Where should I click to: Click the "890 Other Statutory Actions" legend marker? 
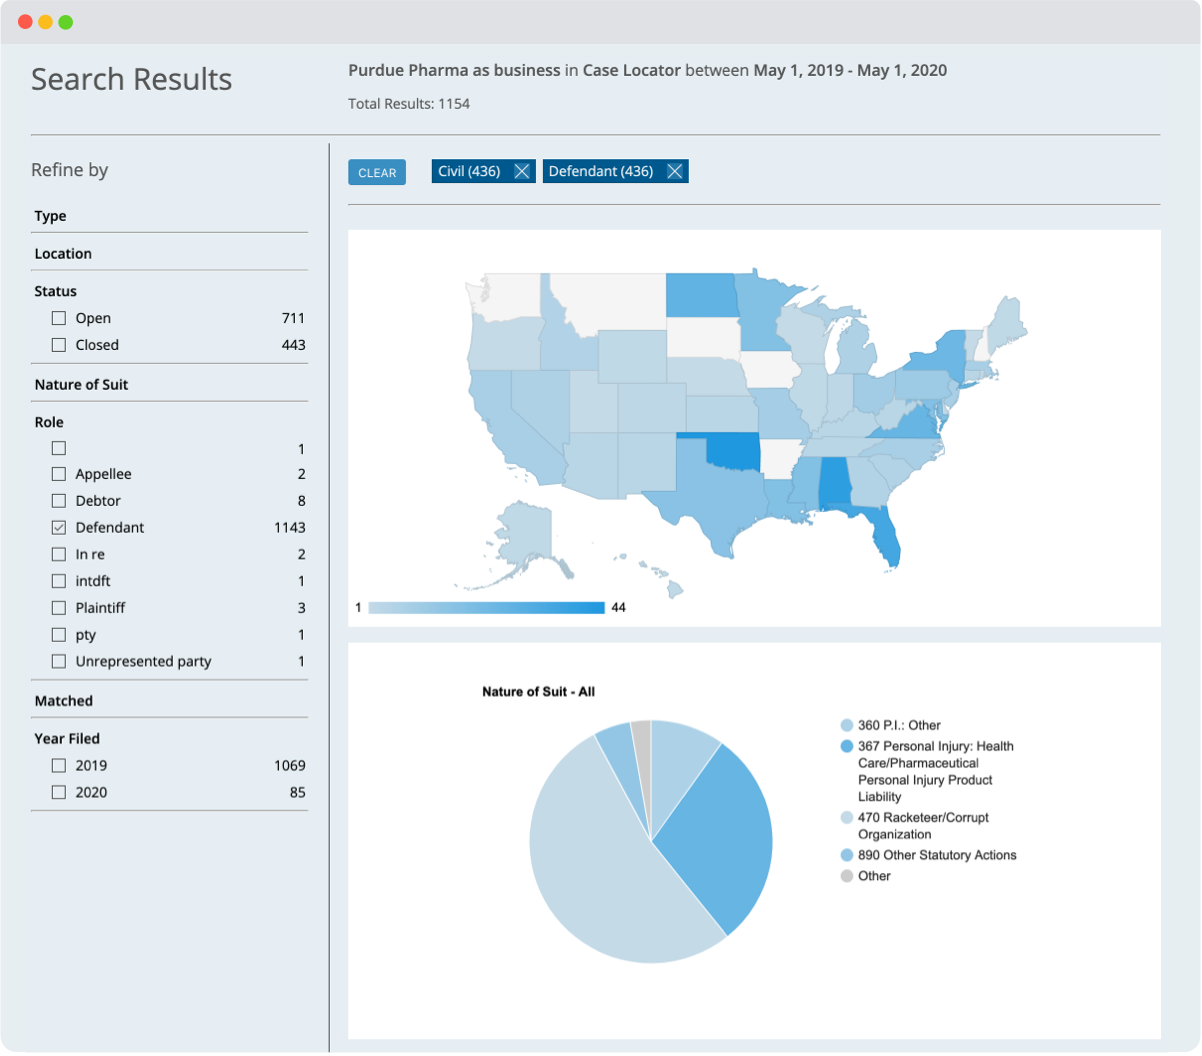(x=846, y=855)
